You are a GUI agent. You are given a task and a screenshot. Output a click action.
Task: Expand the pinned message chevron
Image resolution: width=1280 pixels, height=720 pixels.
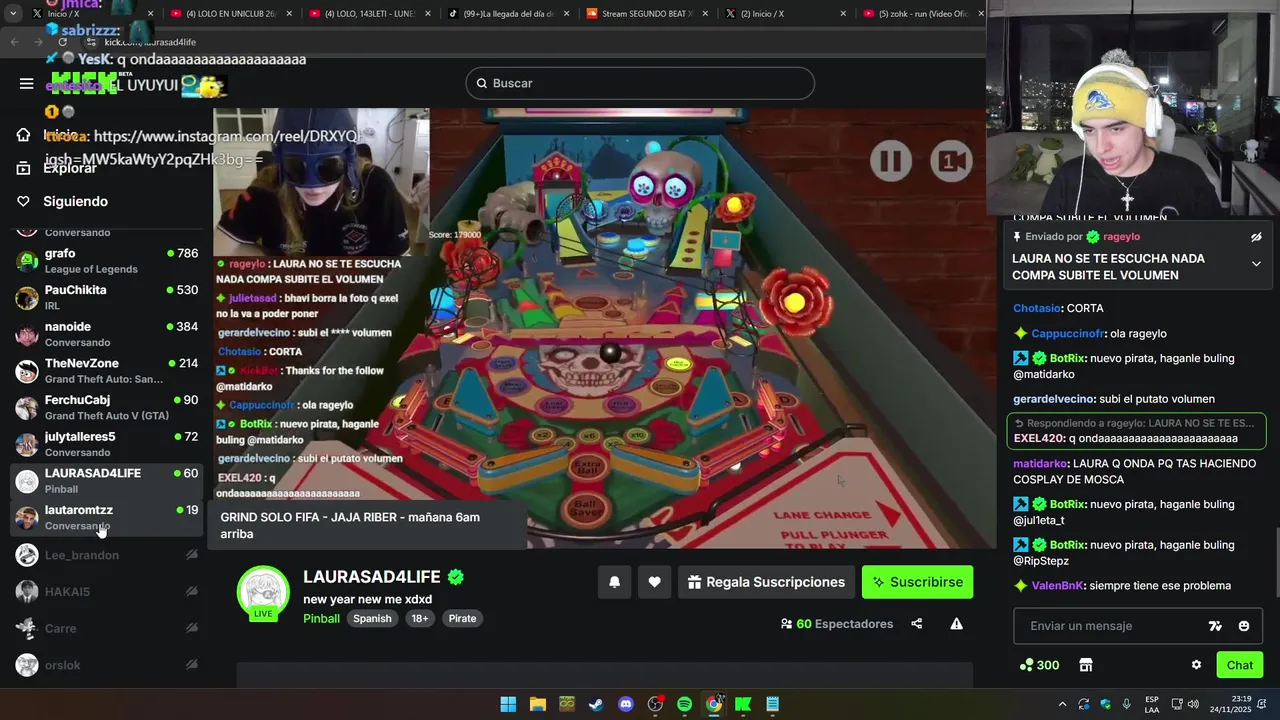click(x=1256, y=264)
